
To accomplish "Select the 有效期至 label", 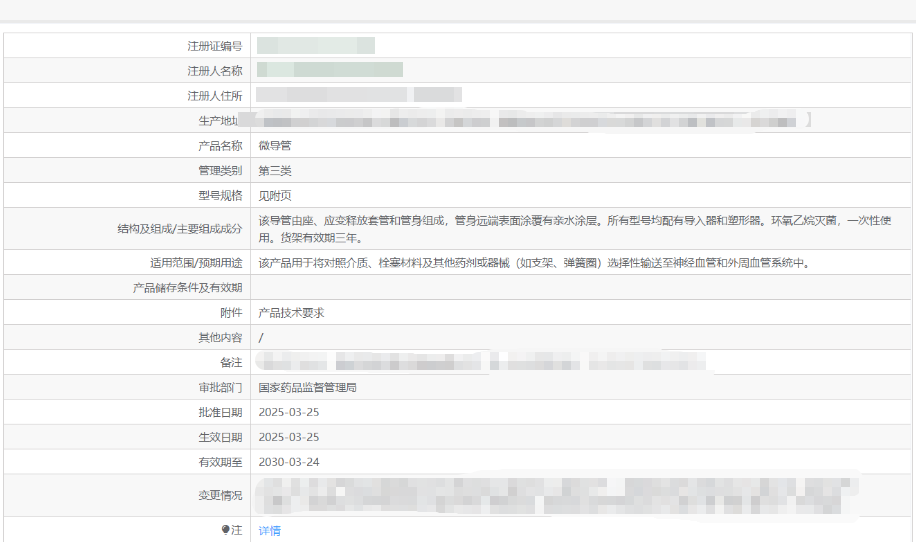I will pyautogui.click(x=220, y=462).
